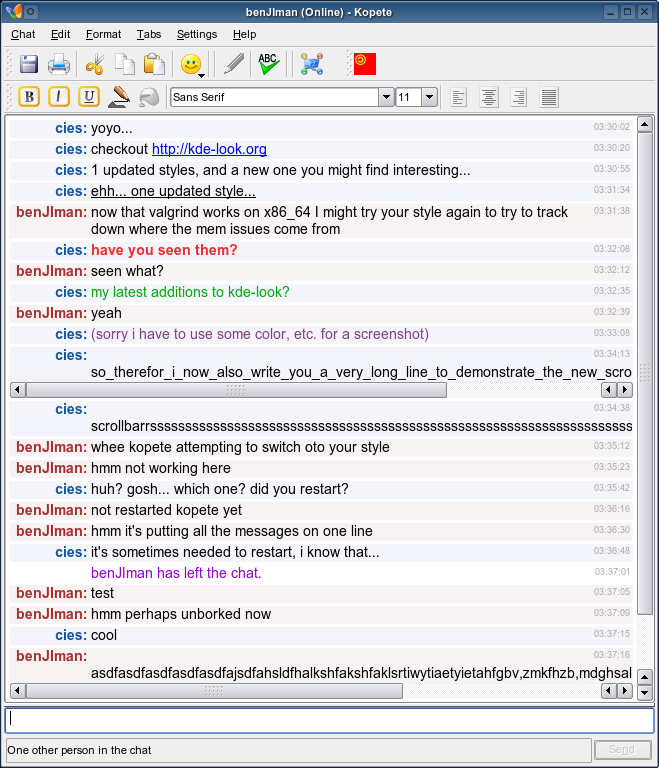Align text right
This screenshot has width=659, height=768.
pyautogui.click(x=518, y=97)
